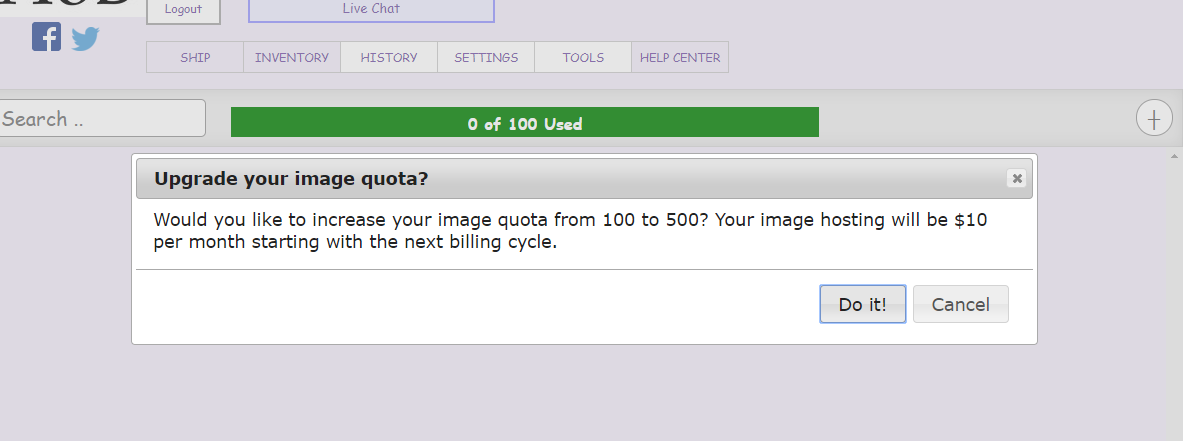Confirm the upgrade with Do it!
Image resolution: width=1183 pixels, height=441 pixels.
862,304
